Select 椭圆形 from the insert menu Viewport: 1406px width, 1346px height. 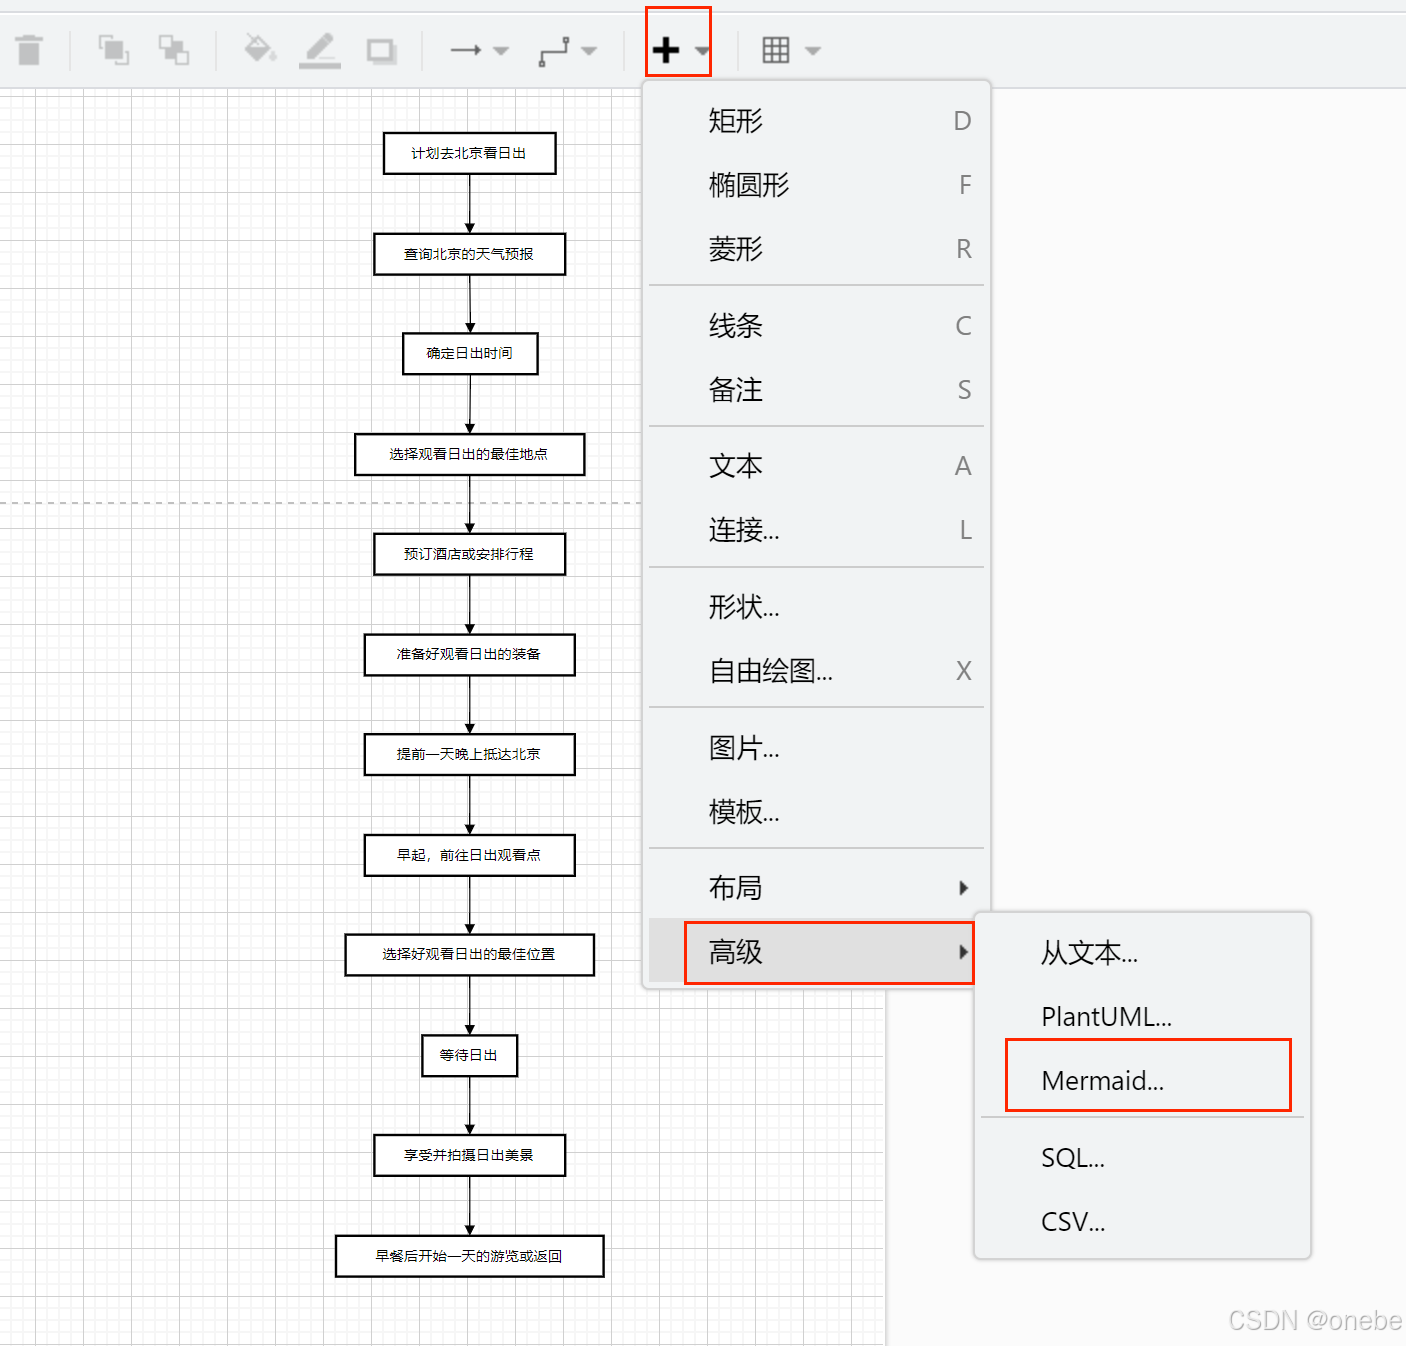coord(817,185)
